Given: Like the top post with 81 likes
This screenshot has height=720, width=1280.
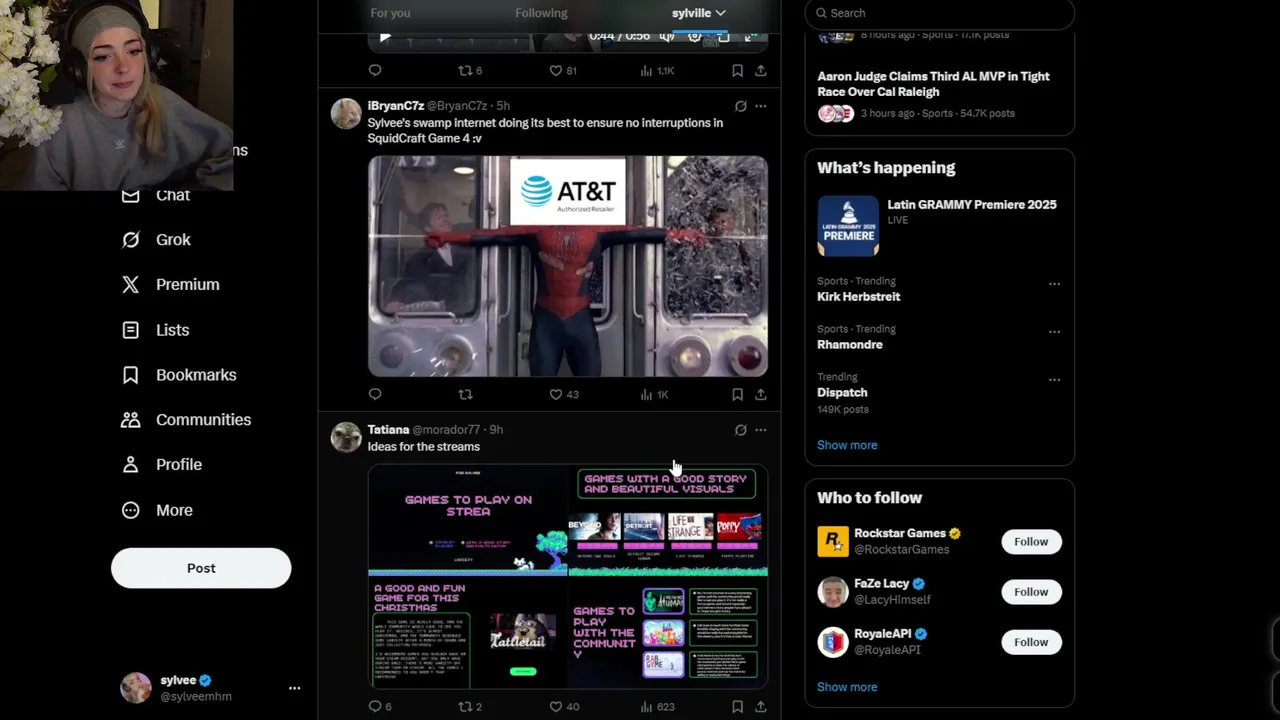Looking at the screenshot, I should coord(564,70).
